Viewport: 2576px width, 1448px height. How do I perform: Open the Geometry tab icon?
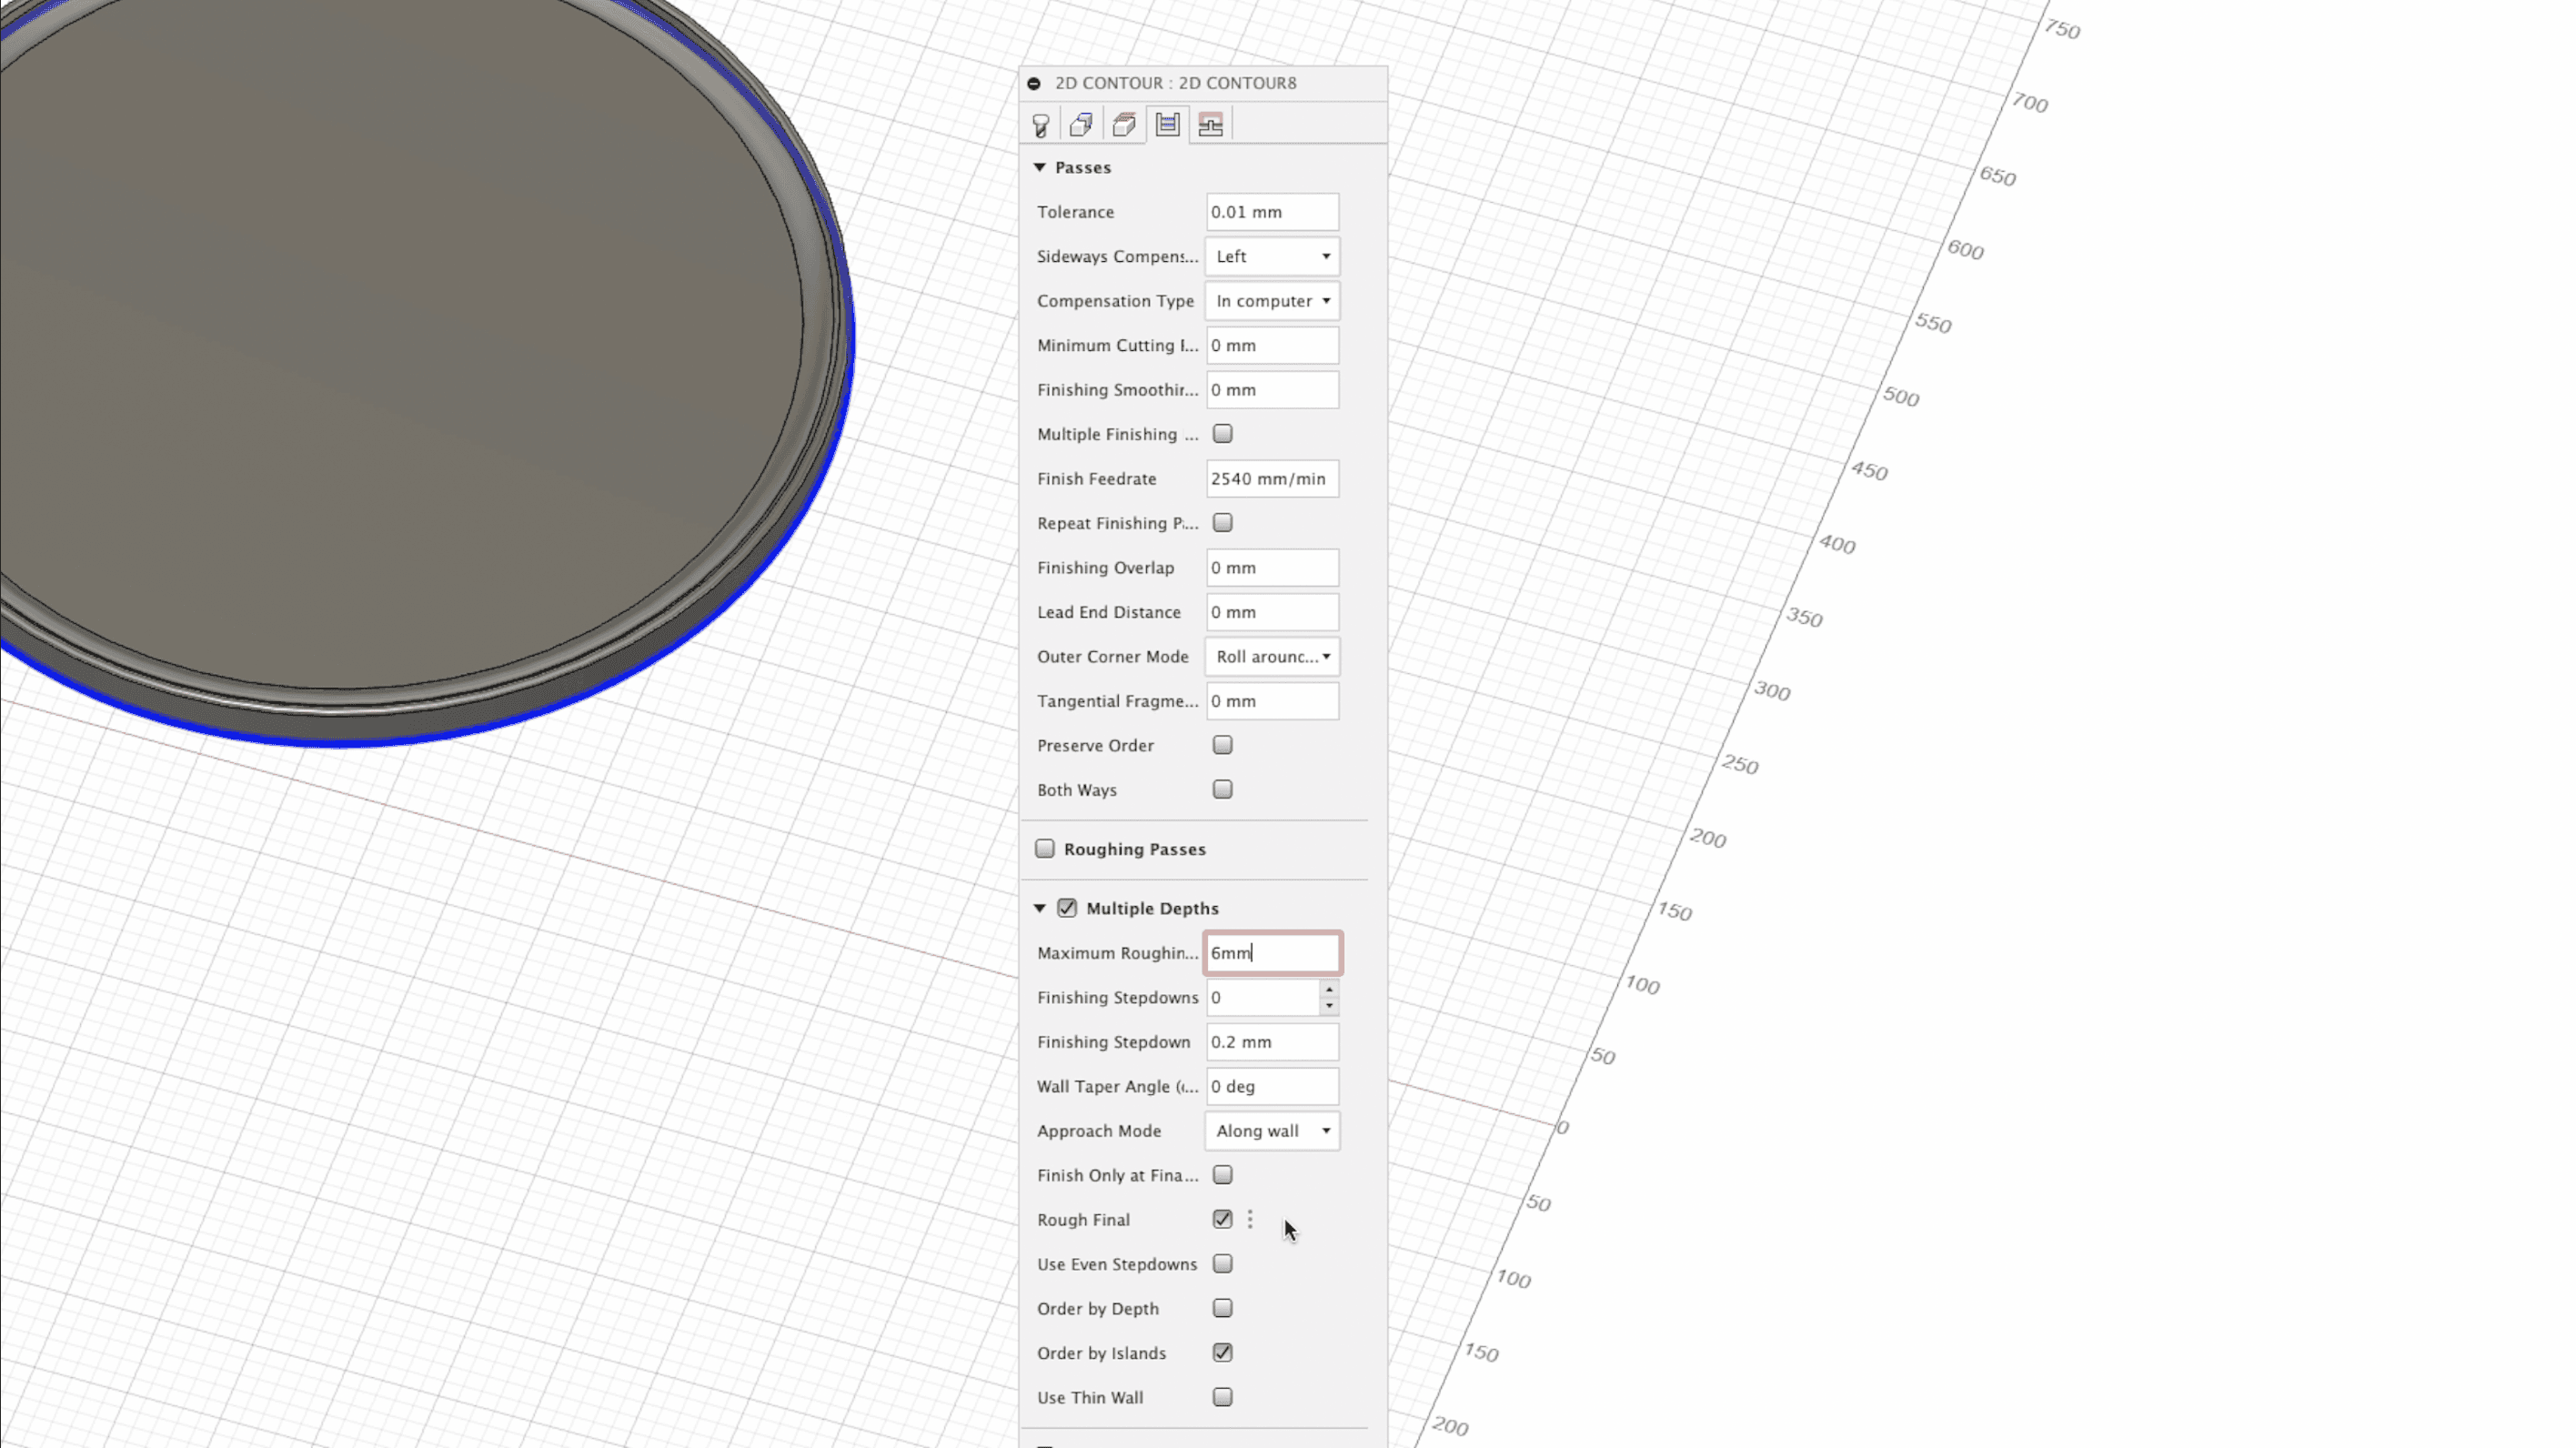pos(1081,125)
